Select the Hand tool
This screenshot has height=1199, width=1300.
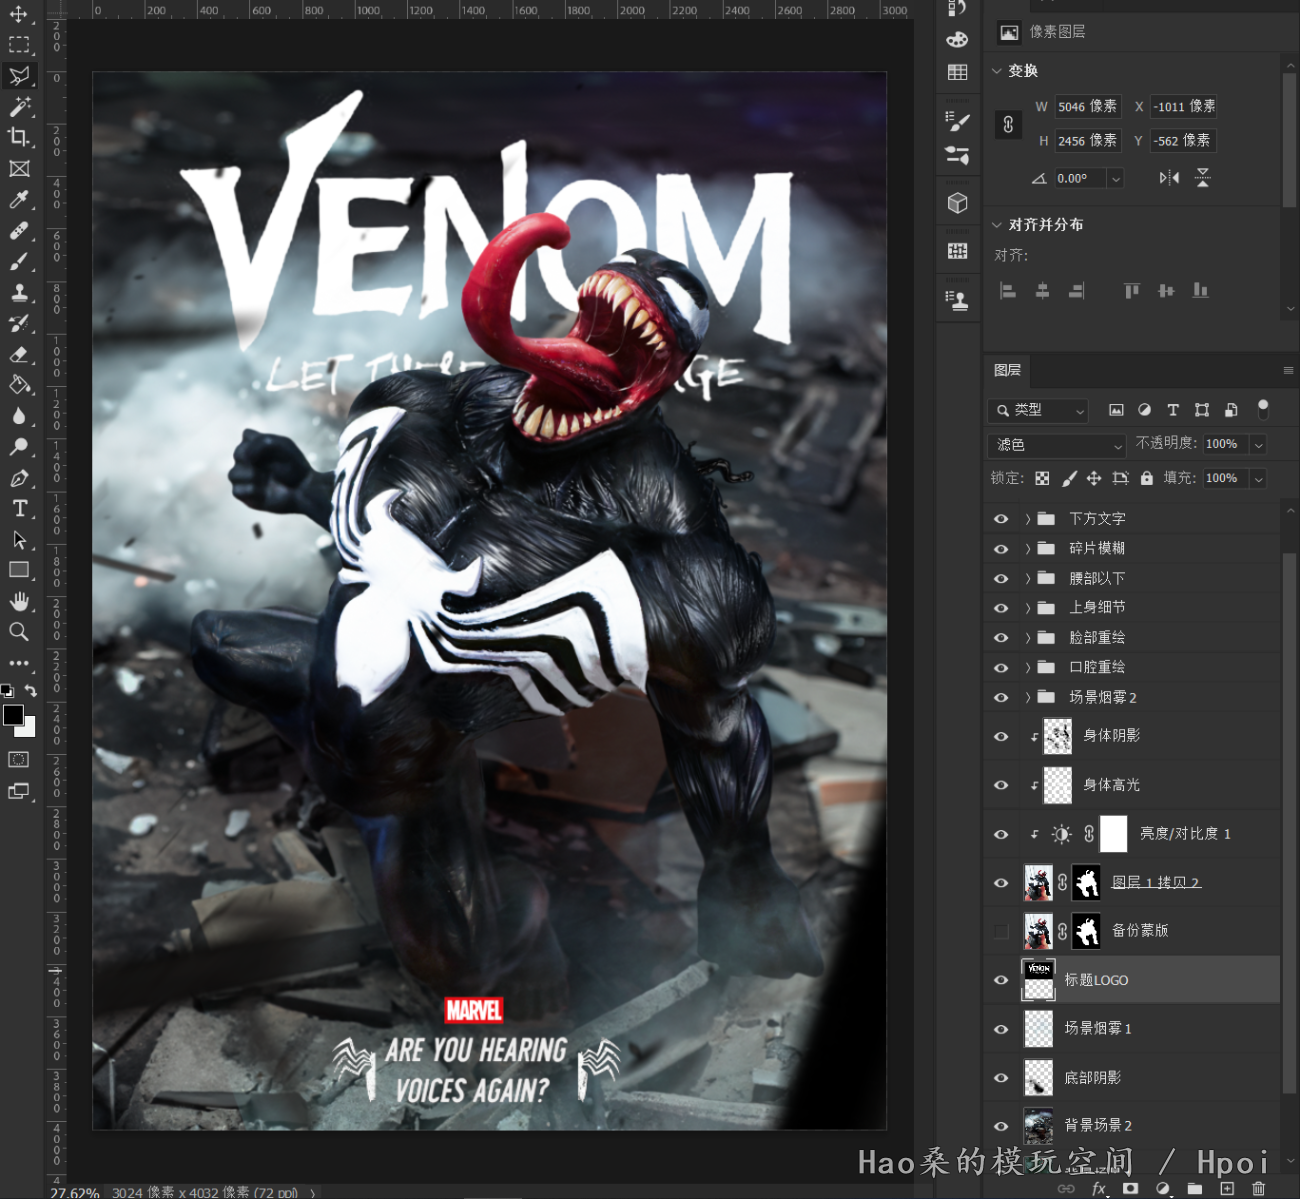click(x=19, y=601)
